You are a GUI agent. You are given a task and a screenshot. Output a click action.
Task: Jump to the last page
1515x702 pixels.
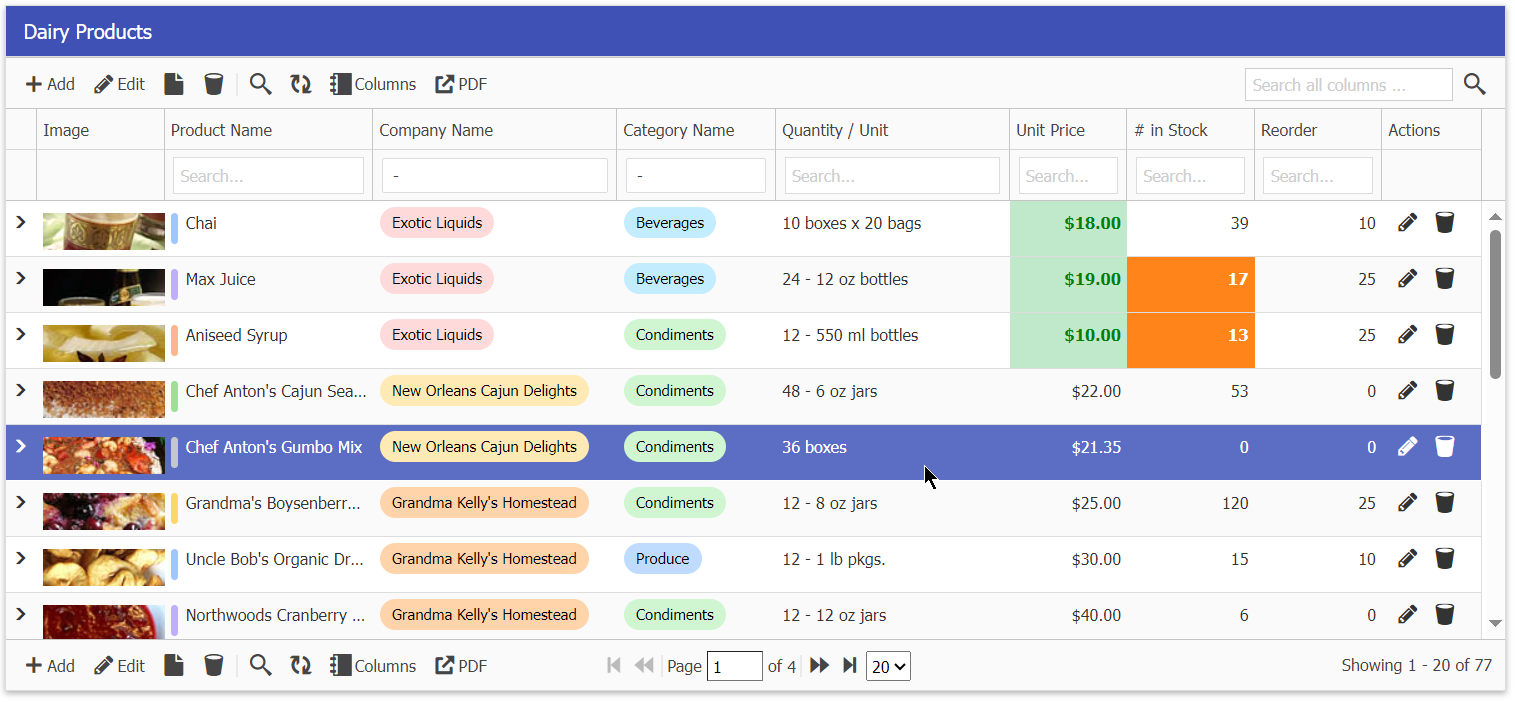pos(849,665)
